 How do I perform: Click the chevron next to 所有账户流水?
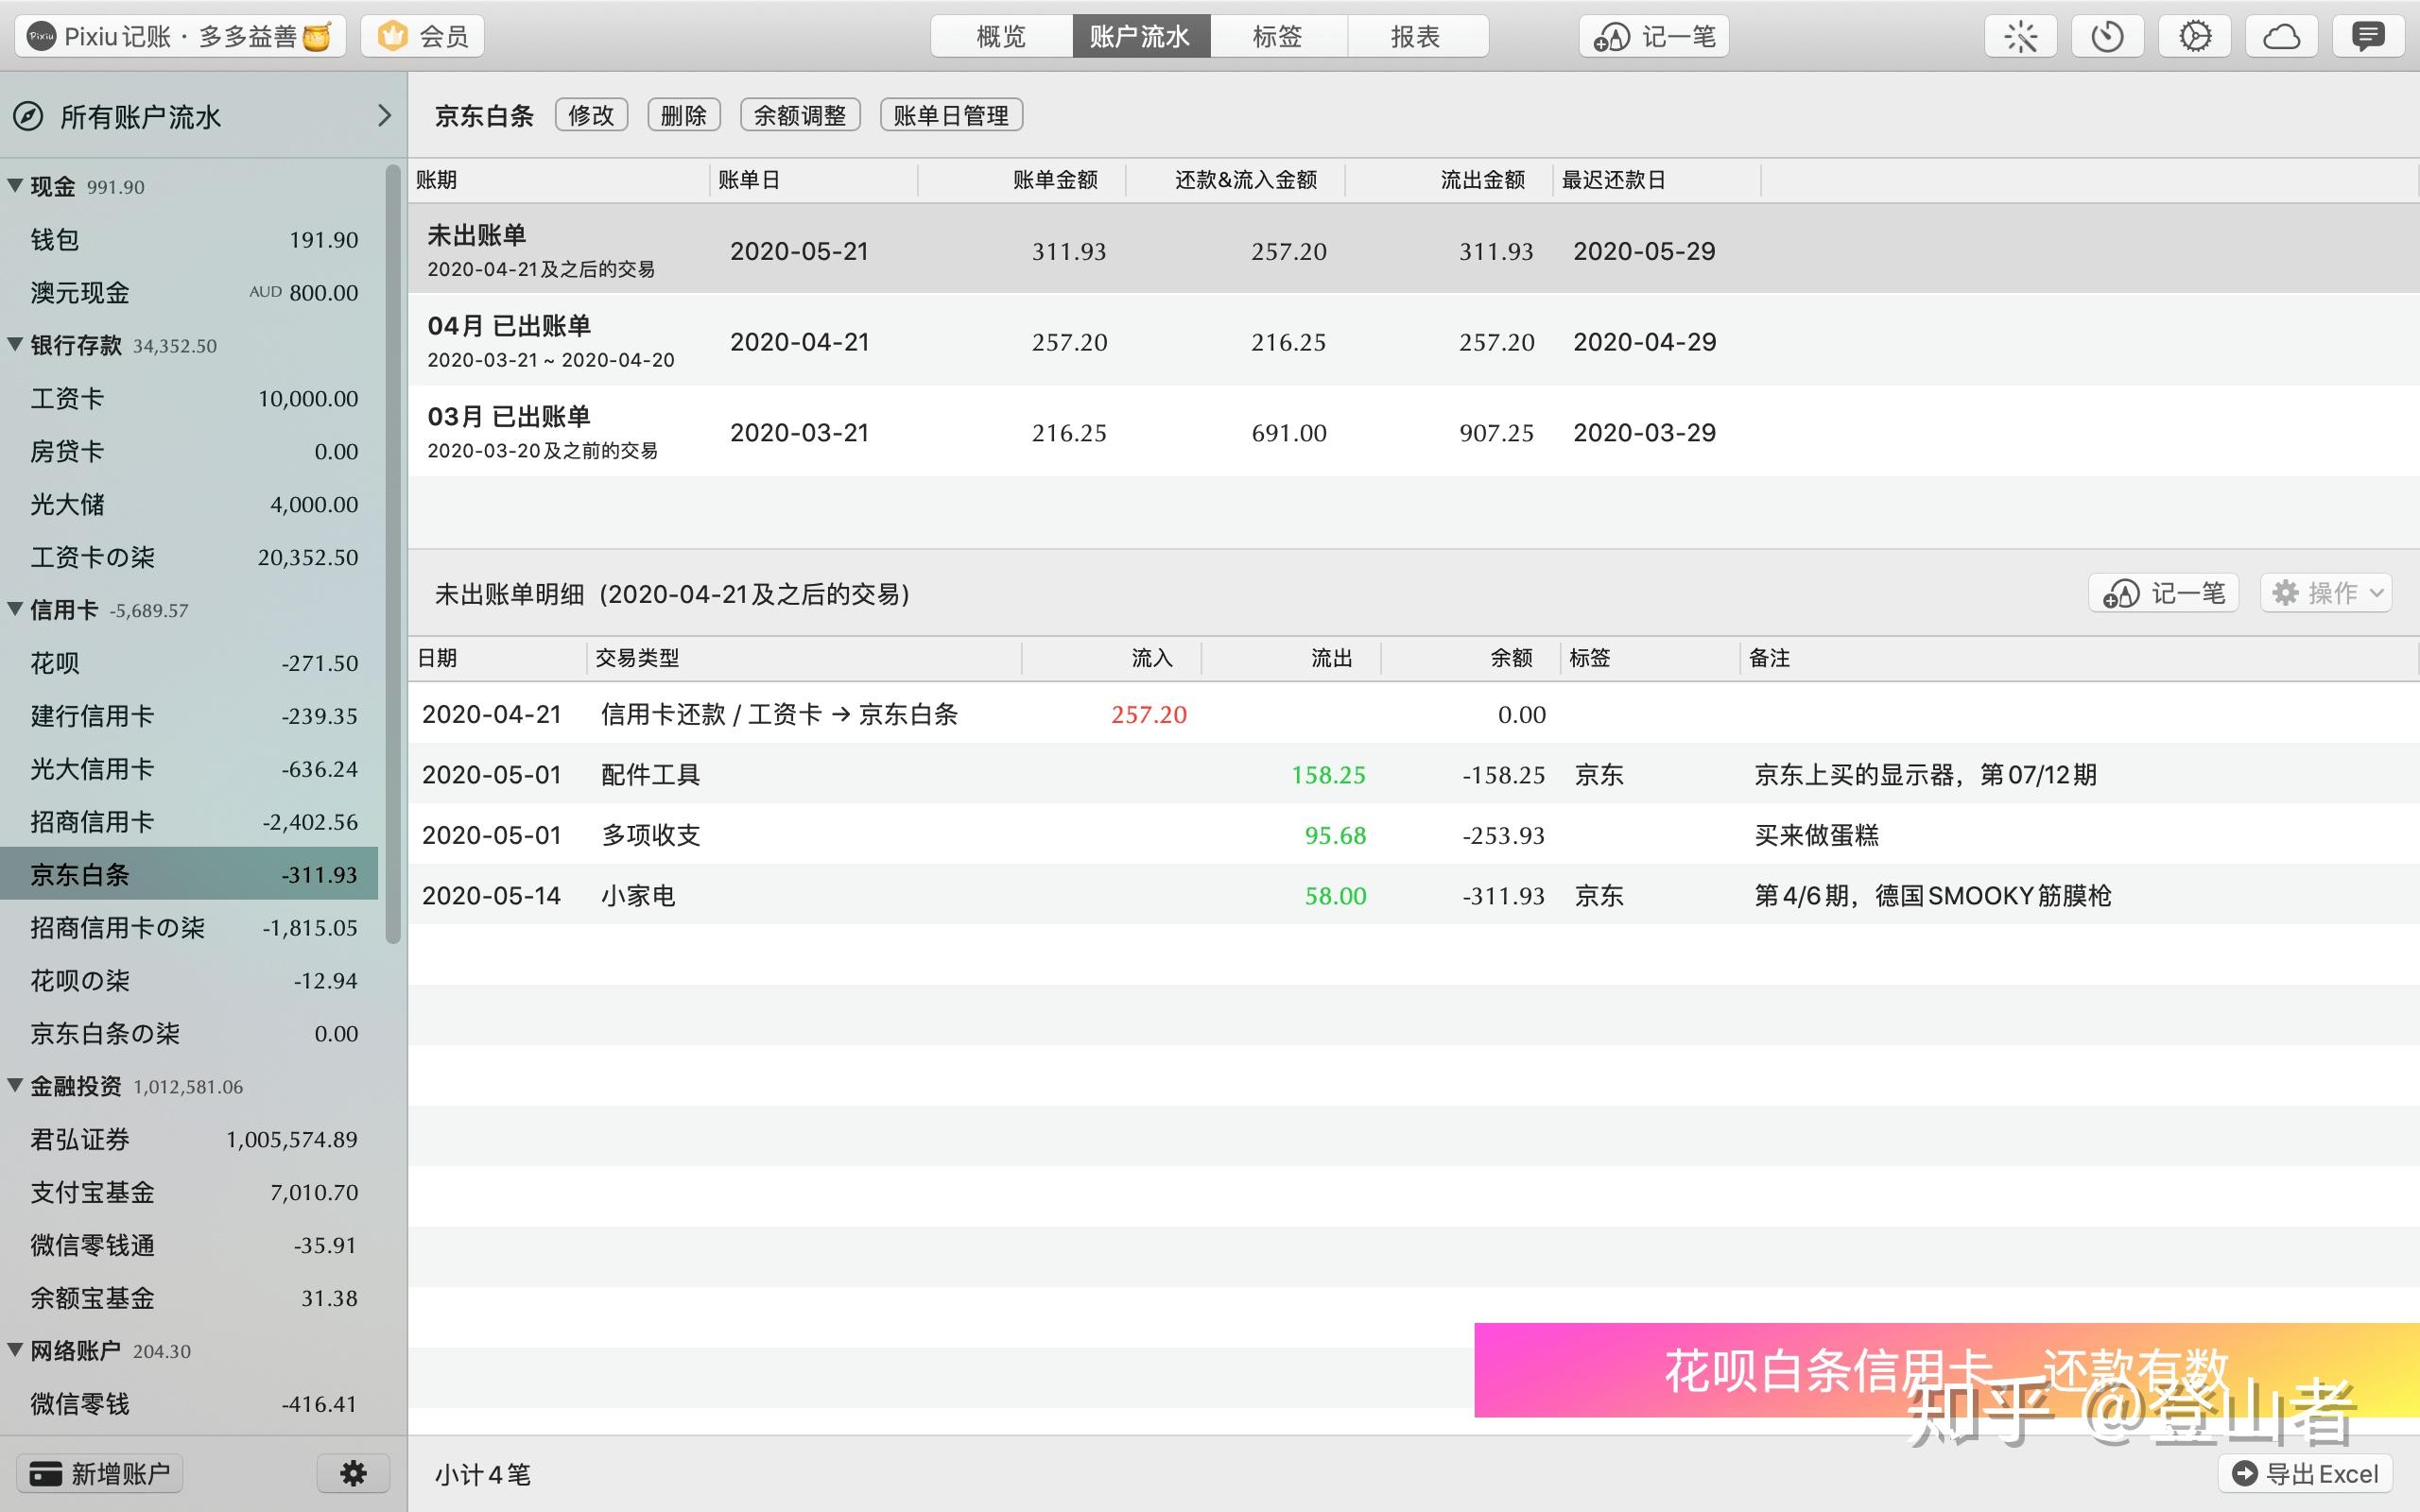point(384,116)
